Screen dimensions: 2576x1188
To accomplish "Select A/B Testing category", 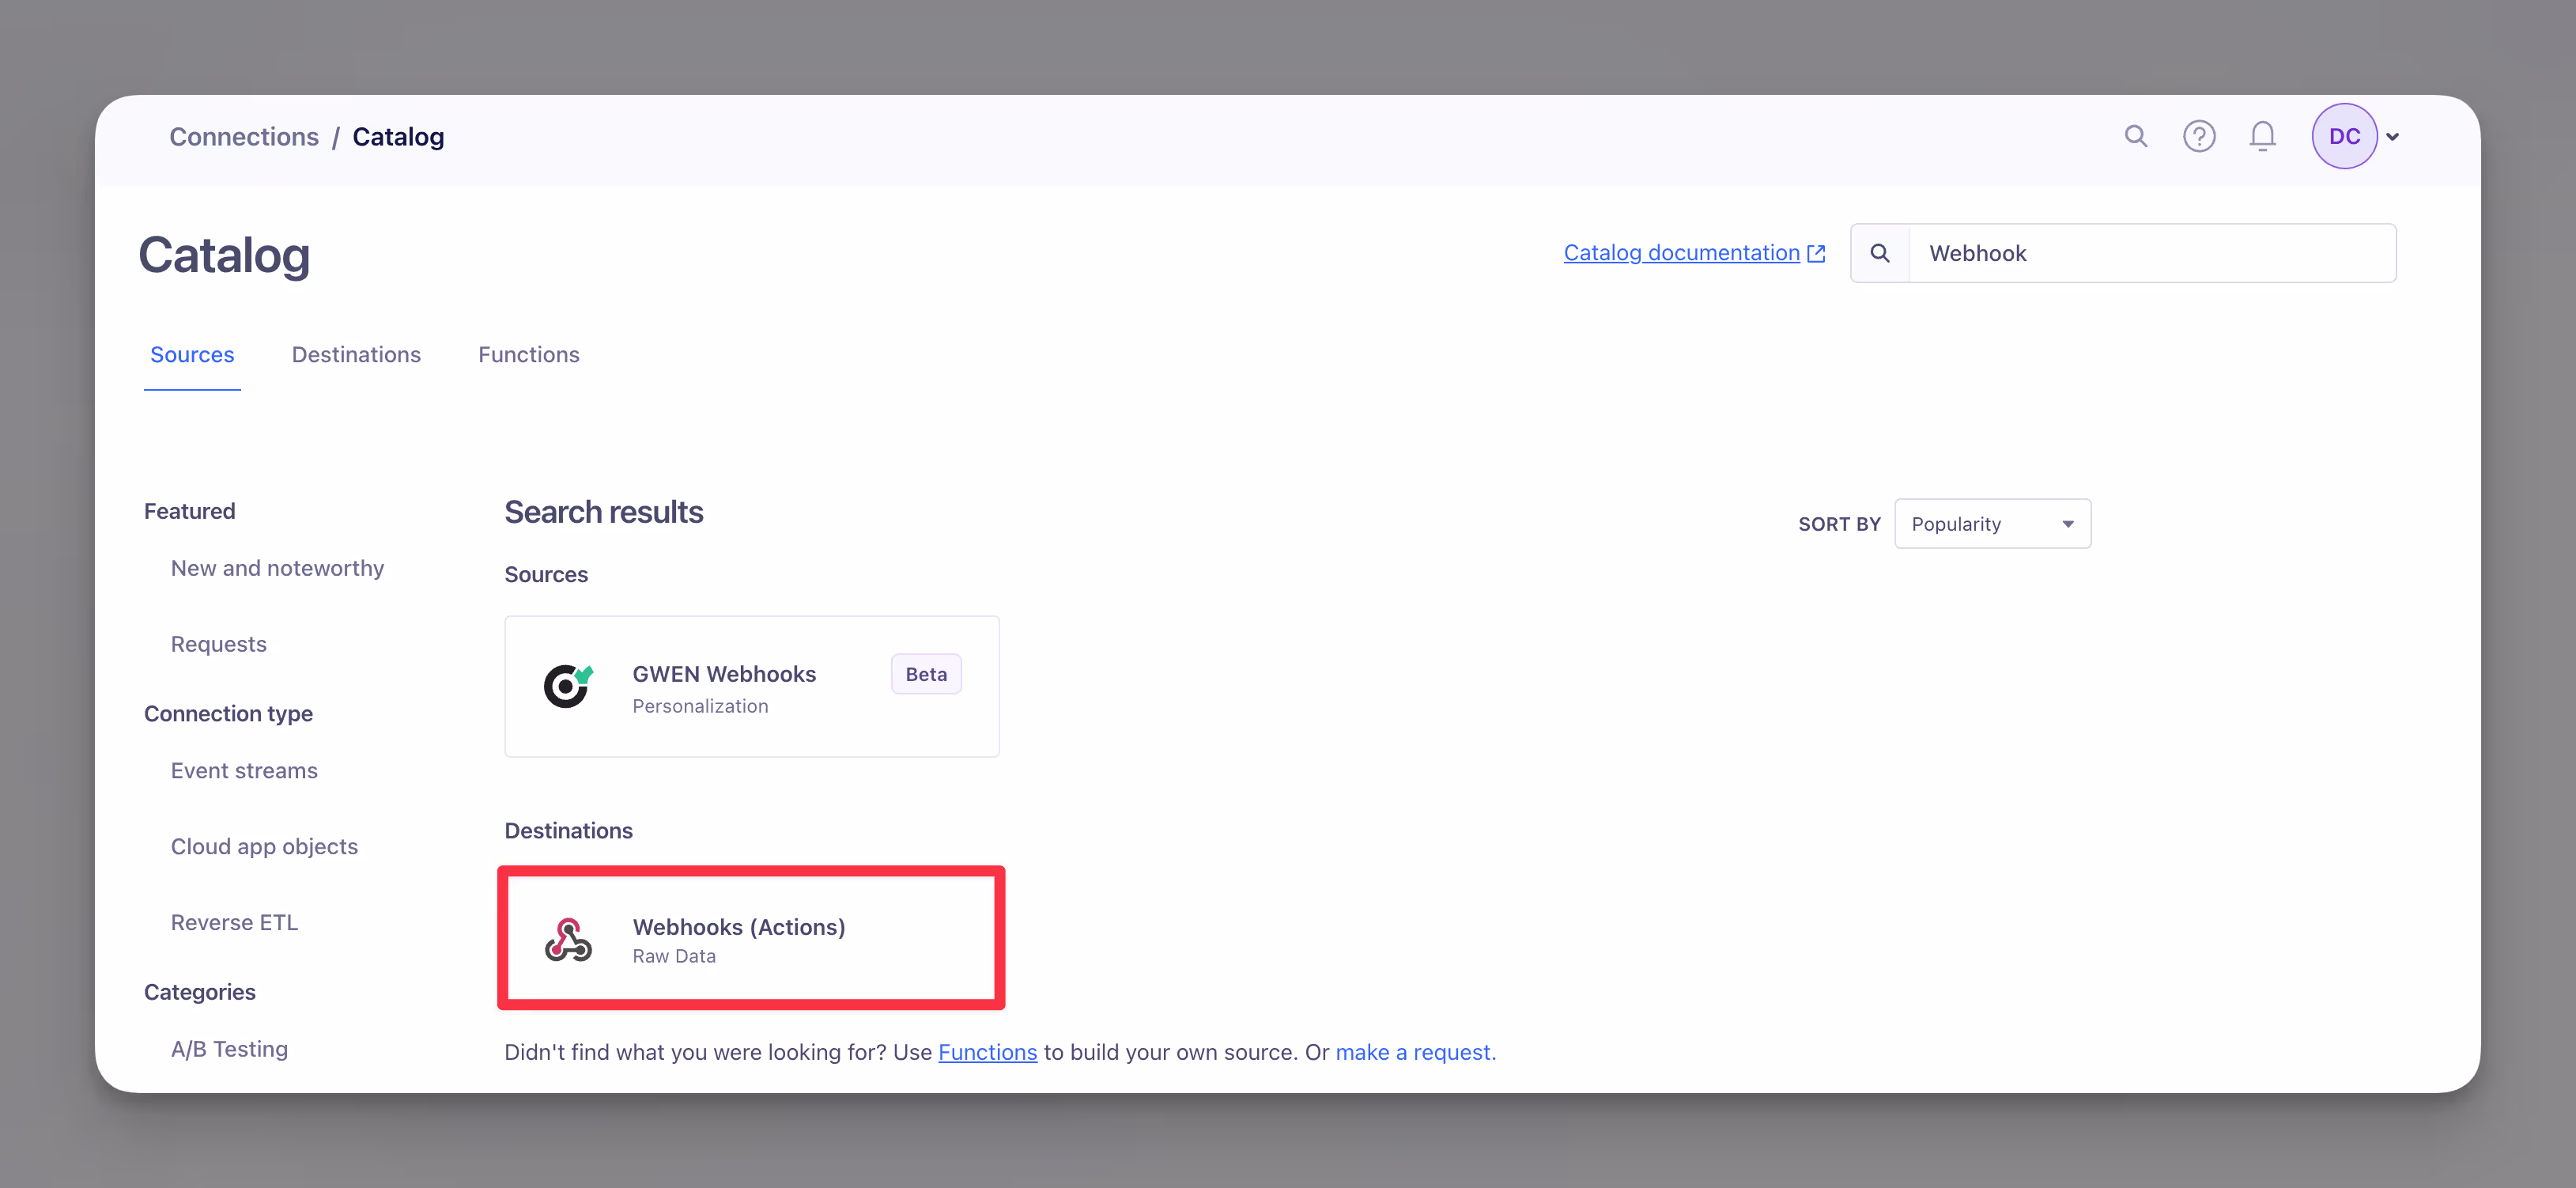I will [229, 1049].
